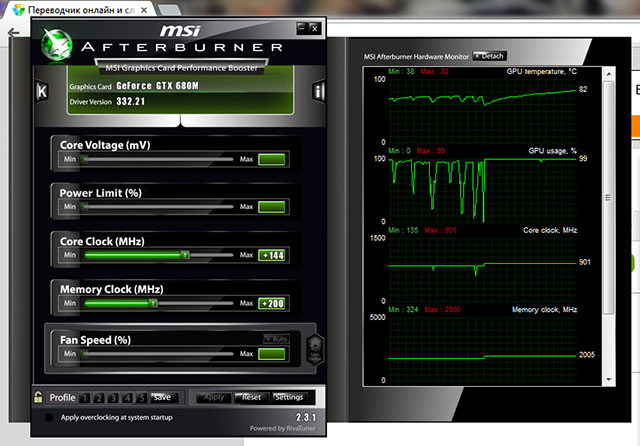Click the Core Clock +144 value field
The width and height of the screenshot is (640, 446).
point(272,255)
